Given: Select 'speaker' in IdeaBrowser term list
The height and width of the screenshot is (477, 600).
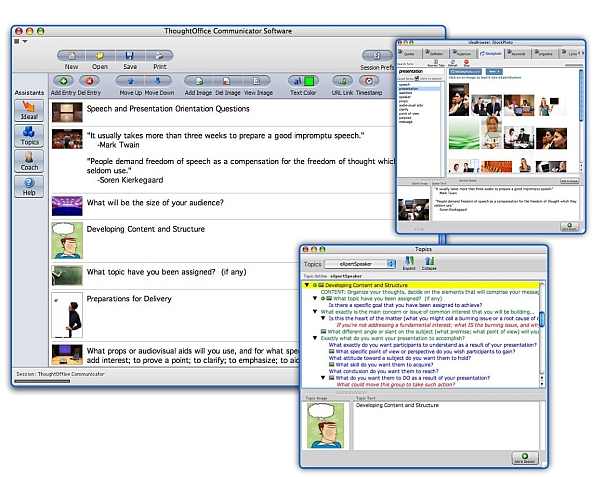Looking at the screenshot, I should [x=405, y=97].
